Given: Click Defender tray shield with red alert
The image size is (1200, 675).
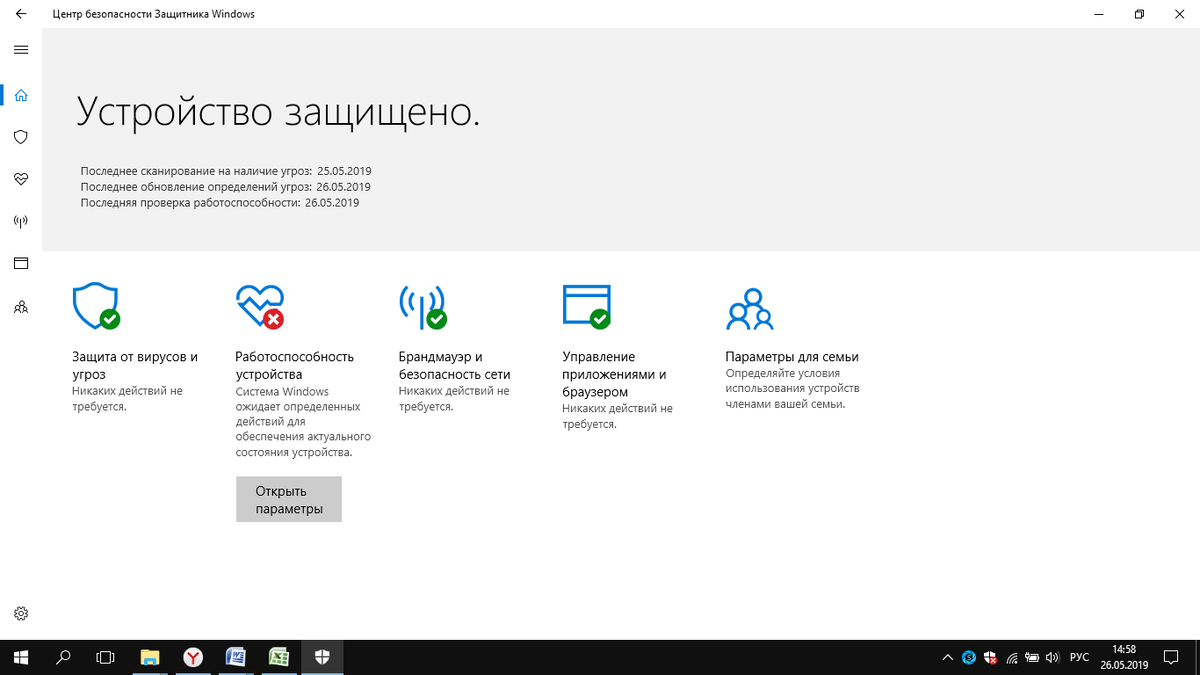Looking at the screenshot, I should pyautogui.click(x=990, y=658).
